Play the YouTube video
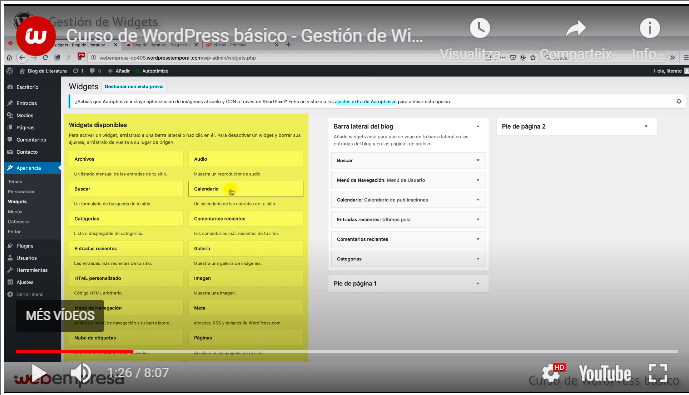 tap(39, 373)
